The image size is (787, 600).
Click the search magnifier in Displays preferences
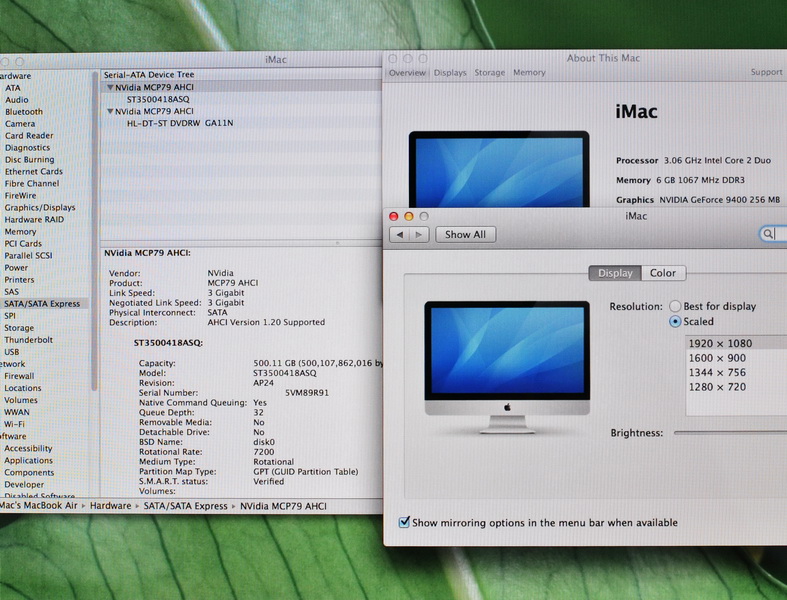point(767,233)
